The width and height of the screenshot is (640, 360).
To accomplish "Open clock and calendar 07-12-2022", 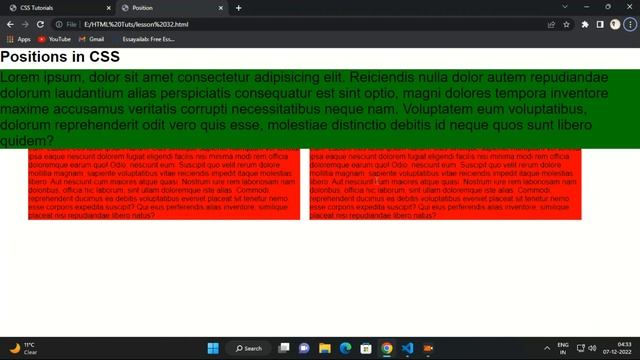I will (x=617, y=348).
